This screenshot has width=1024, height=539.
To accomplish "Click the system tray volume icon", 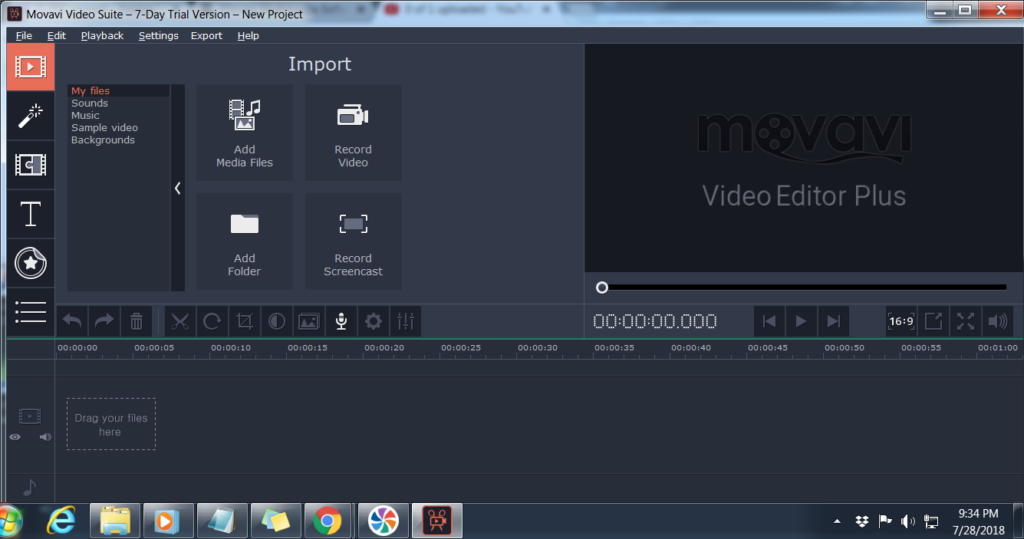I will pos(908,521).
